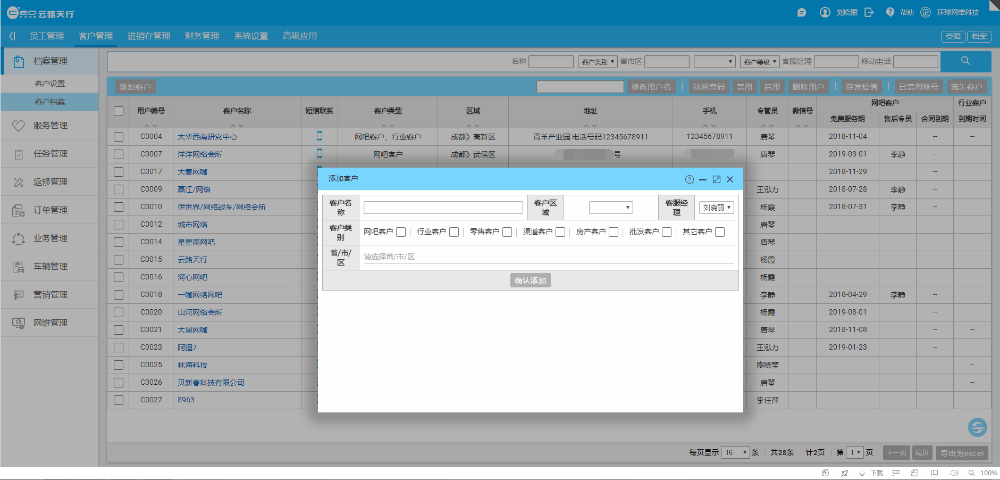
Task: Click the 删除用户 button
Action: click(x=809, y=87)
